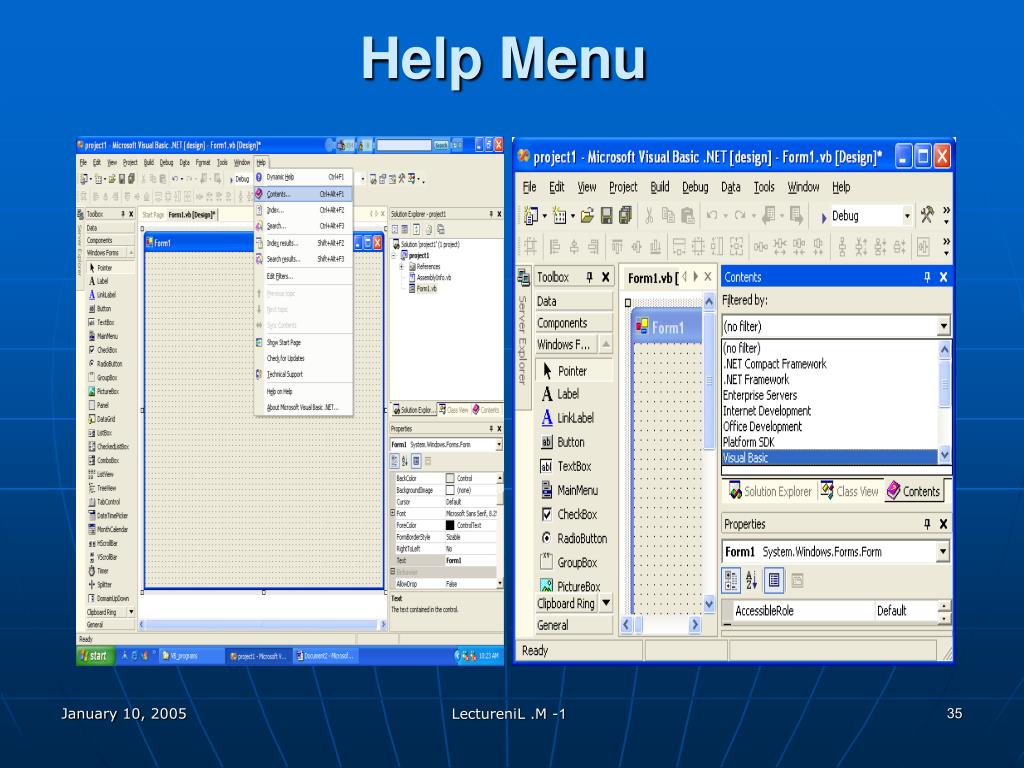This screenshot has height=768, width=1024.
Task: Select RadioButton control in right window Toolbox
Action: pos(575,539)
